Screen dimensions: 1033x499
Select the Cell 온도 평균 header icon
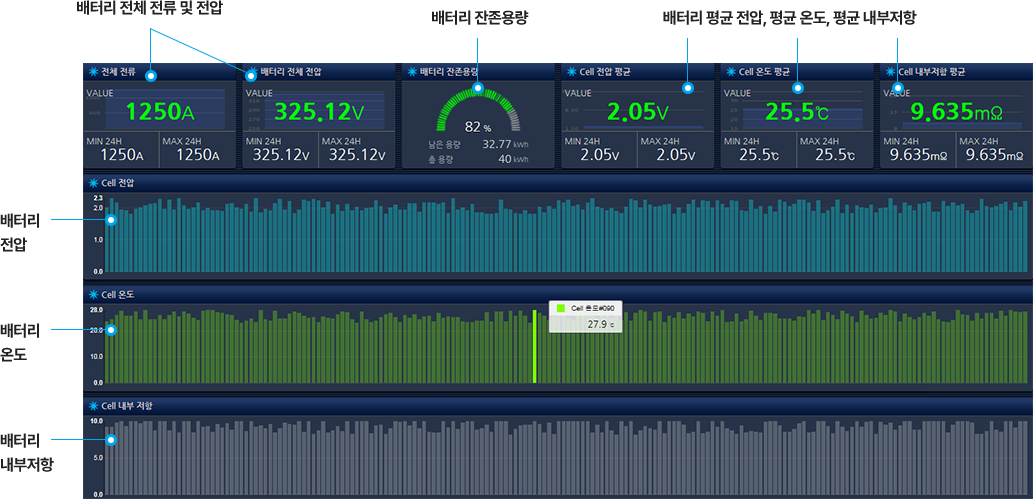[730, 72]
